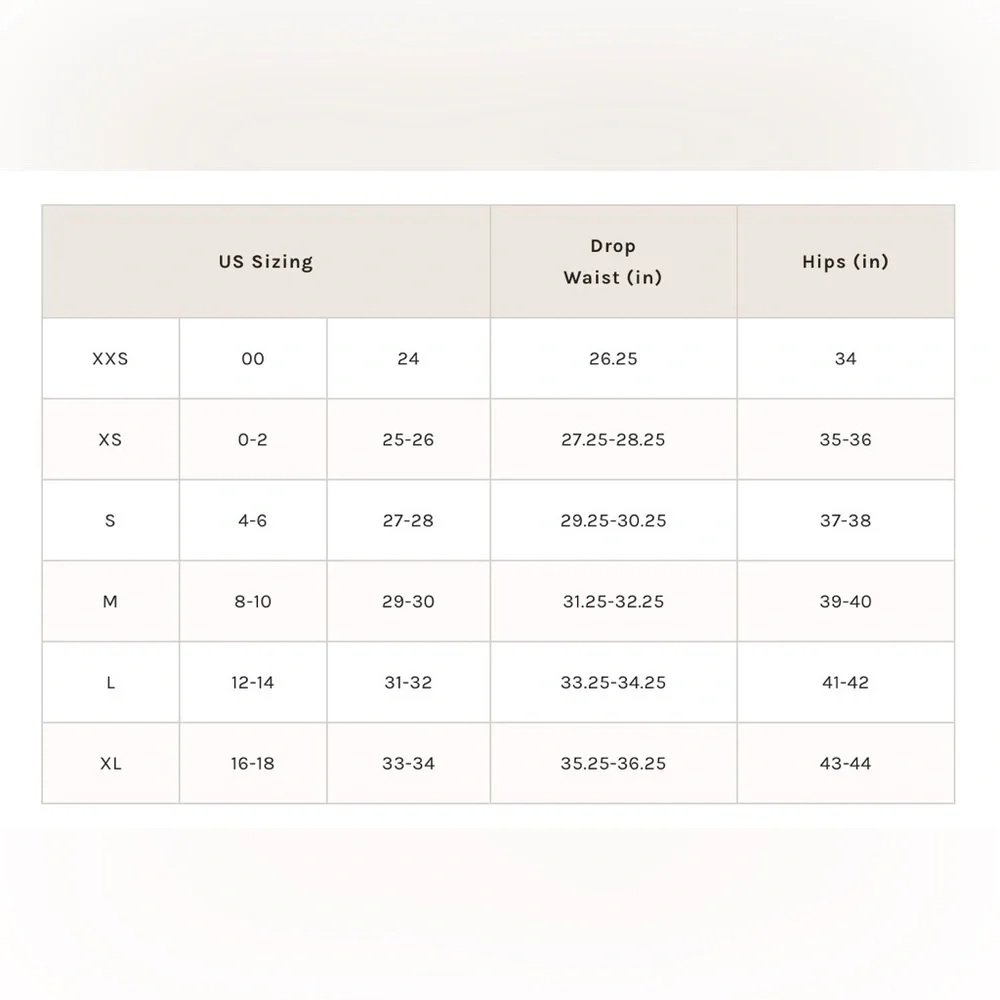Viewport: 1000px width, 1000px height.
Task: Click the 35.25-36.25 drop waist cell
Action: pos(614,763)
